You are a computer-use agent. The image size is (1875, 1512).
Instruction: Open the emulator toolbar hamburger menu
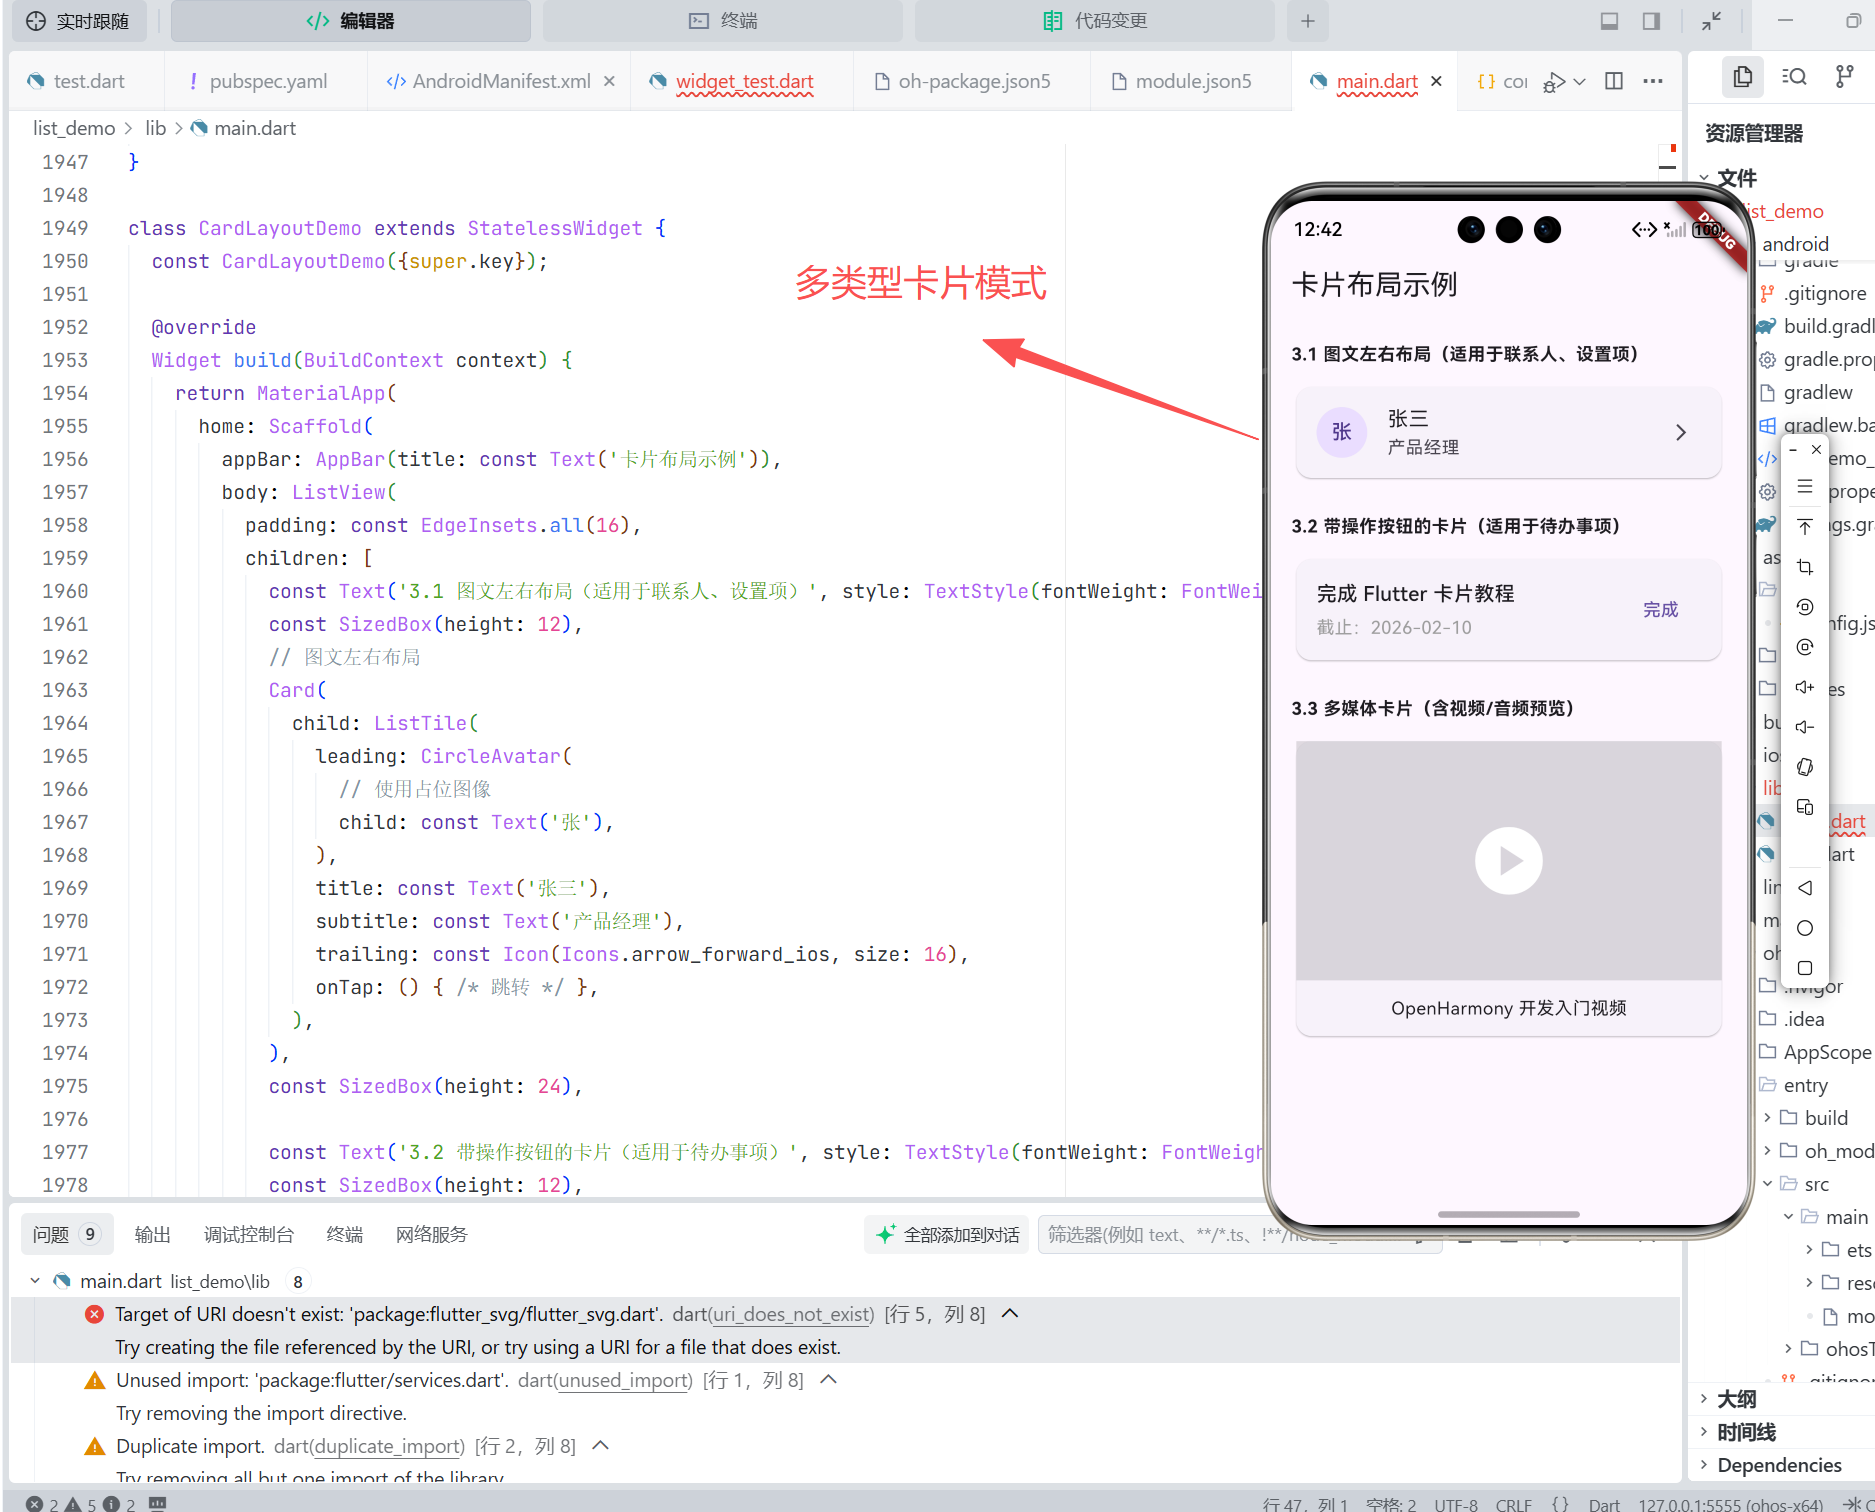click(1805, 487)
